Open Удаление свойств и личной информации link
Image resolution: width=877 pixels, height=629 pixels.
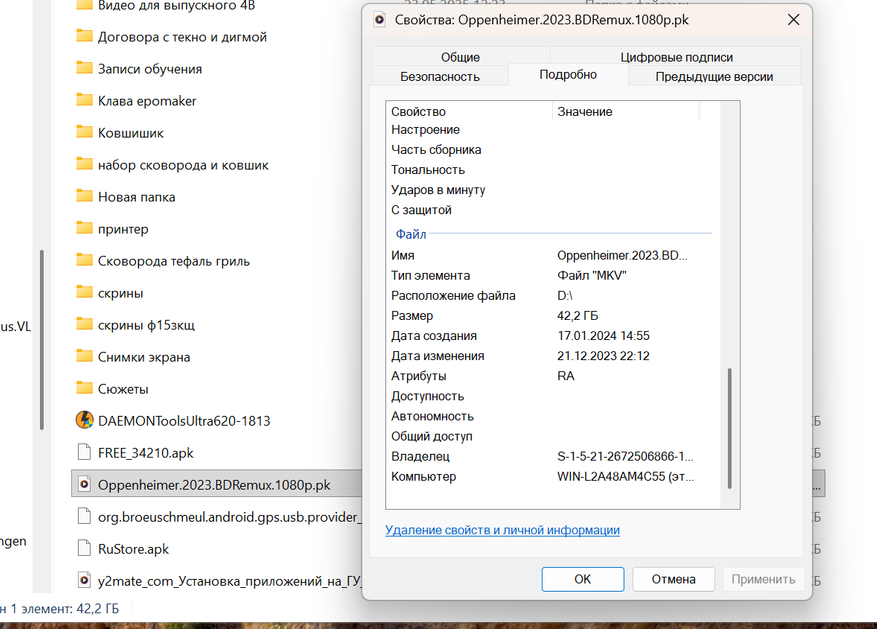click(x=502, y=530)
